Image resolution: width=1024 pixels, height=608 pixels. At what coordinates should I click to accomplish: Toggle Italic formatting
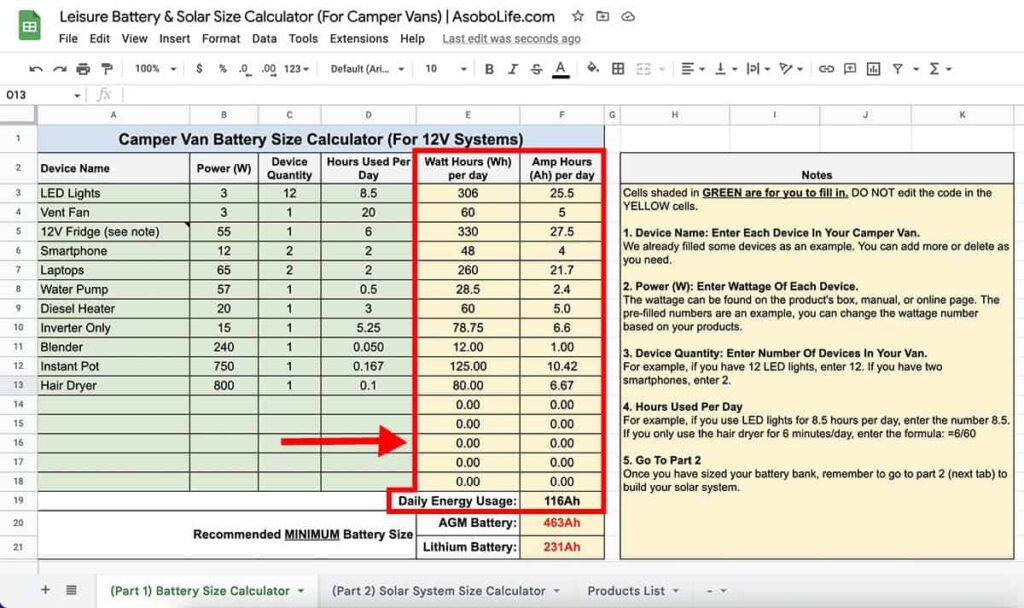click(x=513, y=69)
